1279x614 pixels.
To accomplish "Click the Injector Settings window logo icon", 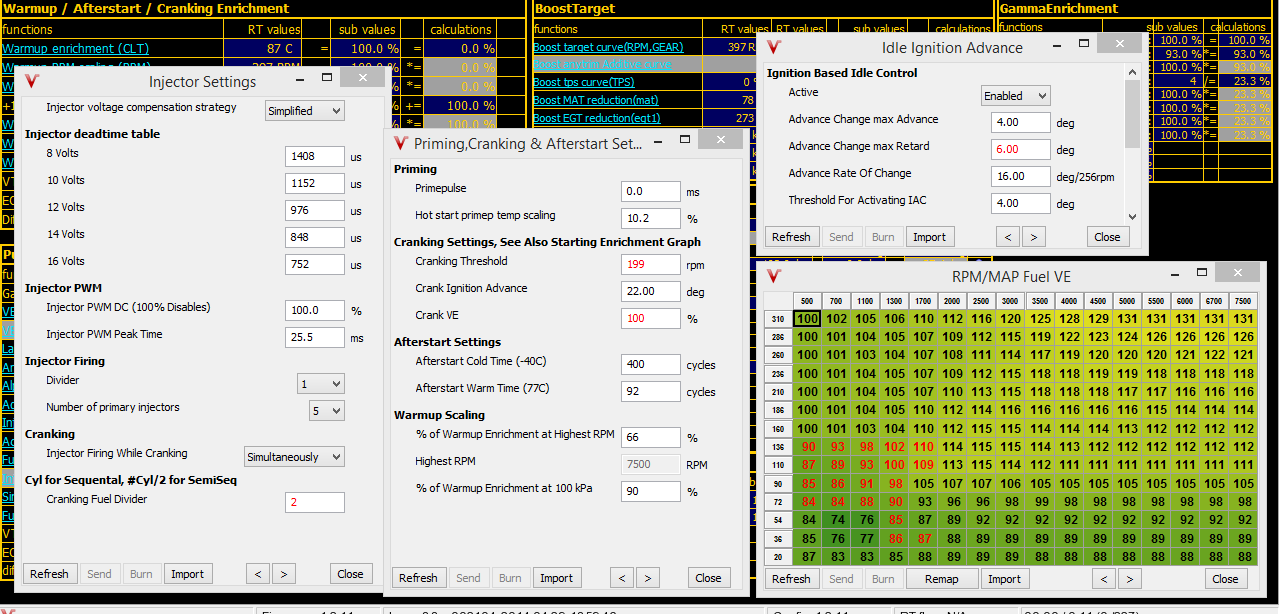I will tap(33, 81).
